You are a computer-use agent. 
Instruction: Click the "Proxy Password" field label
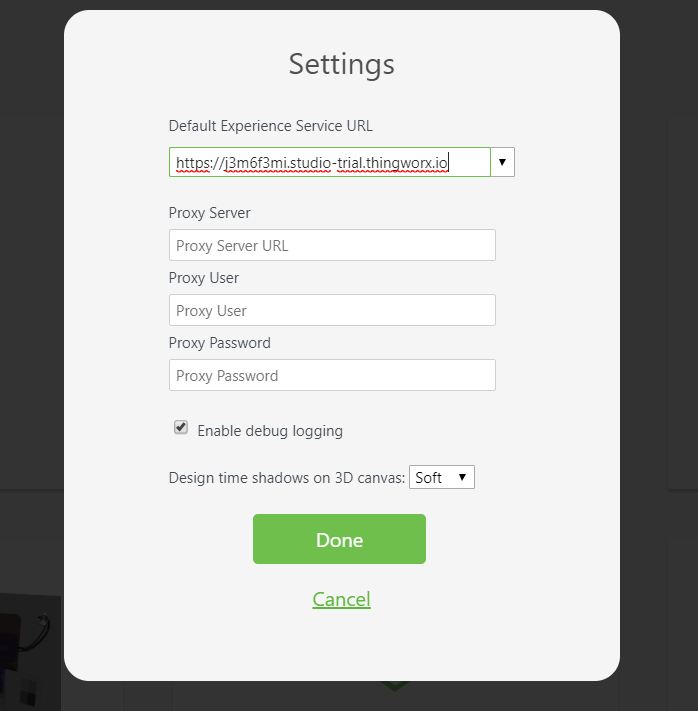[219, 343]
